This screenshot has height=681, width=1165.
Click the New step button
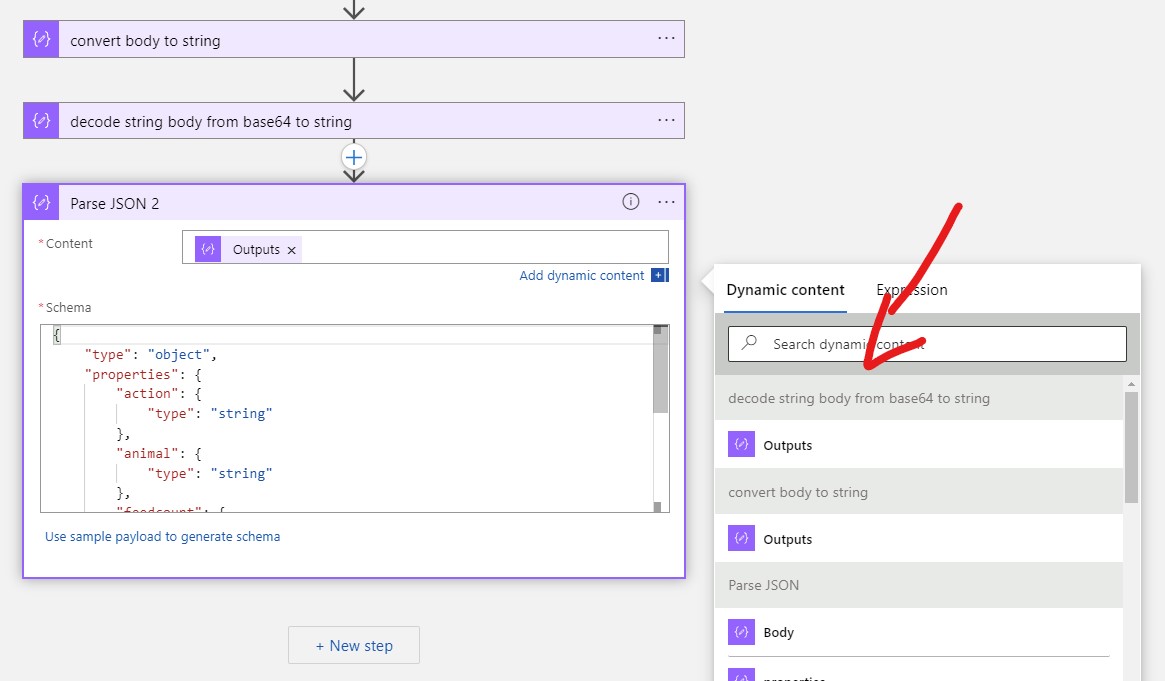(x=354, y=646)
